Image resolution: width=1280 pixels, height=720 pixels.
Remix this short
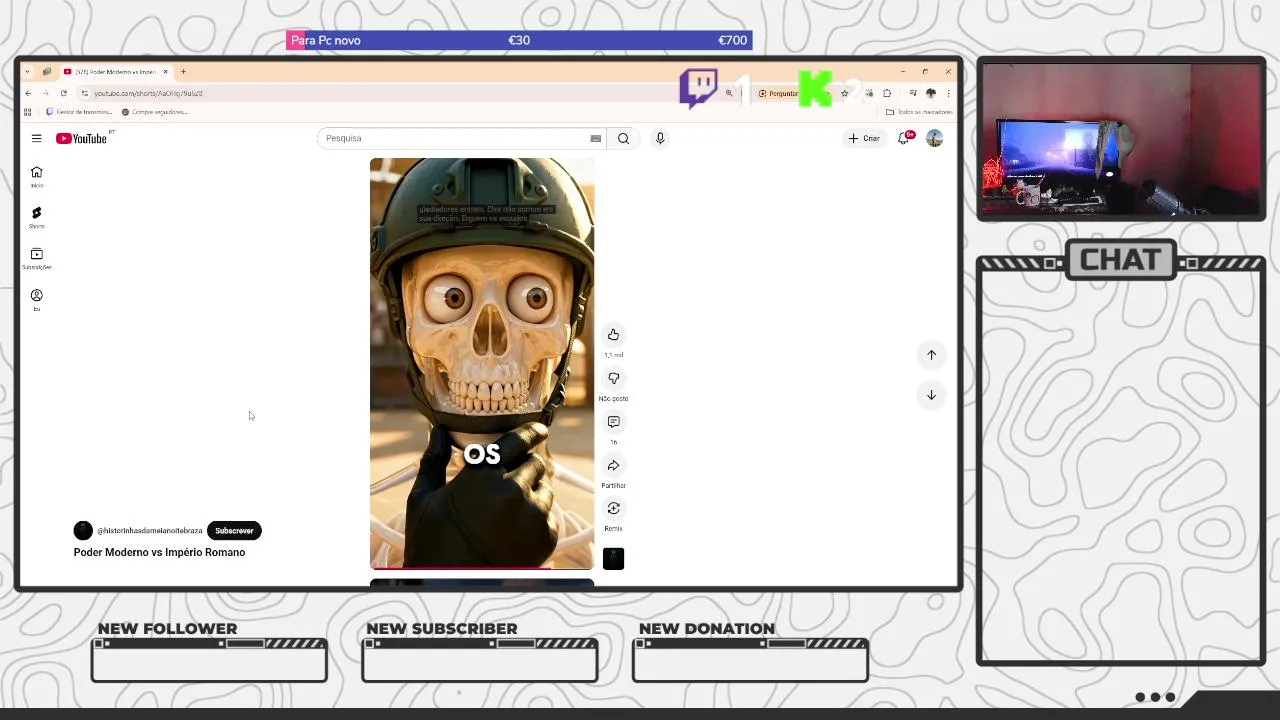613,508
